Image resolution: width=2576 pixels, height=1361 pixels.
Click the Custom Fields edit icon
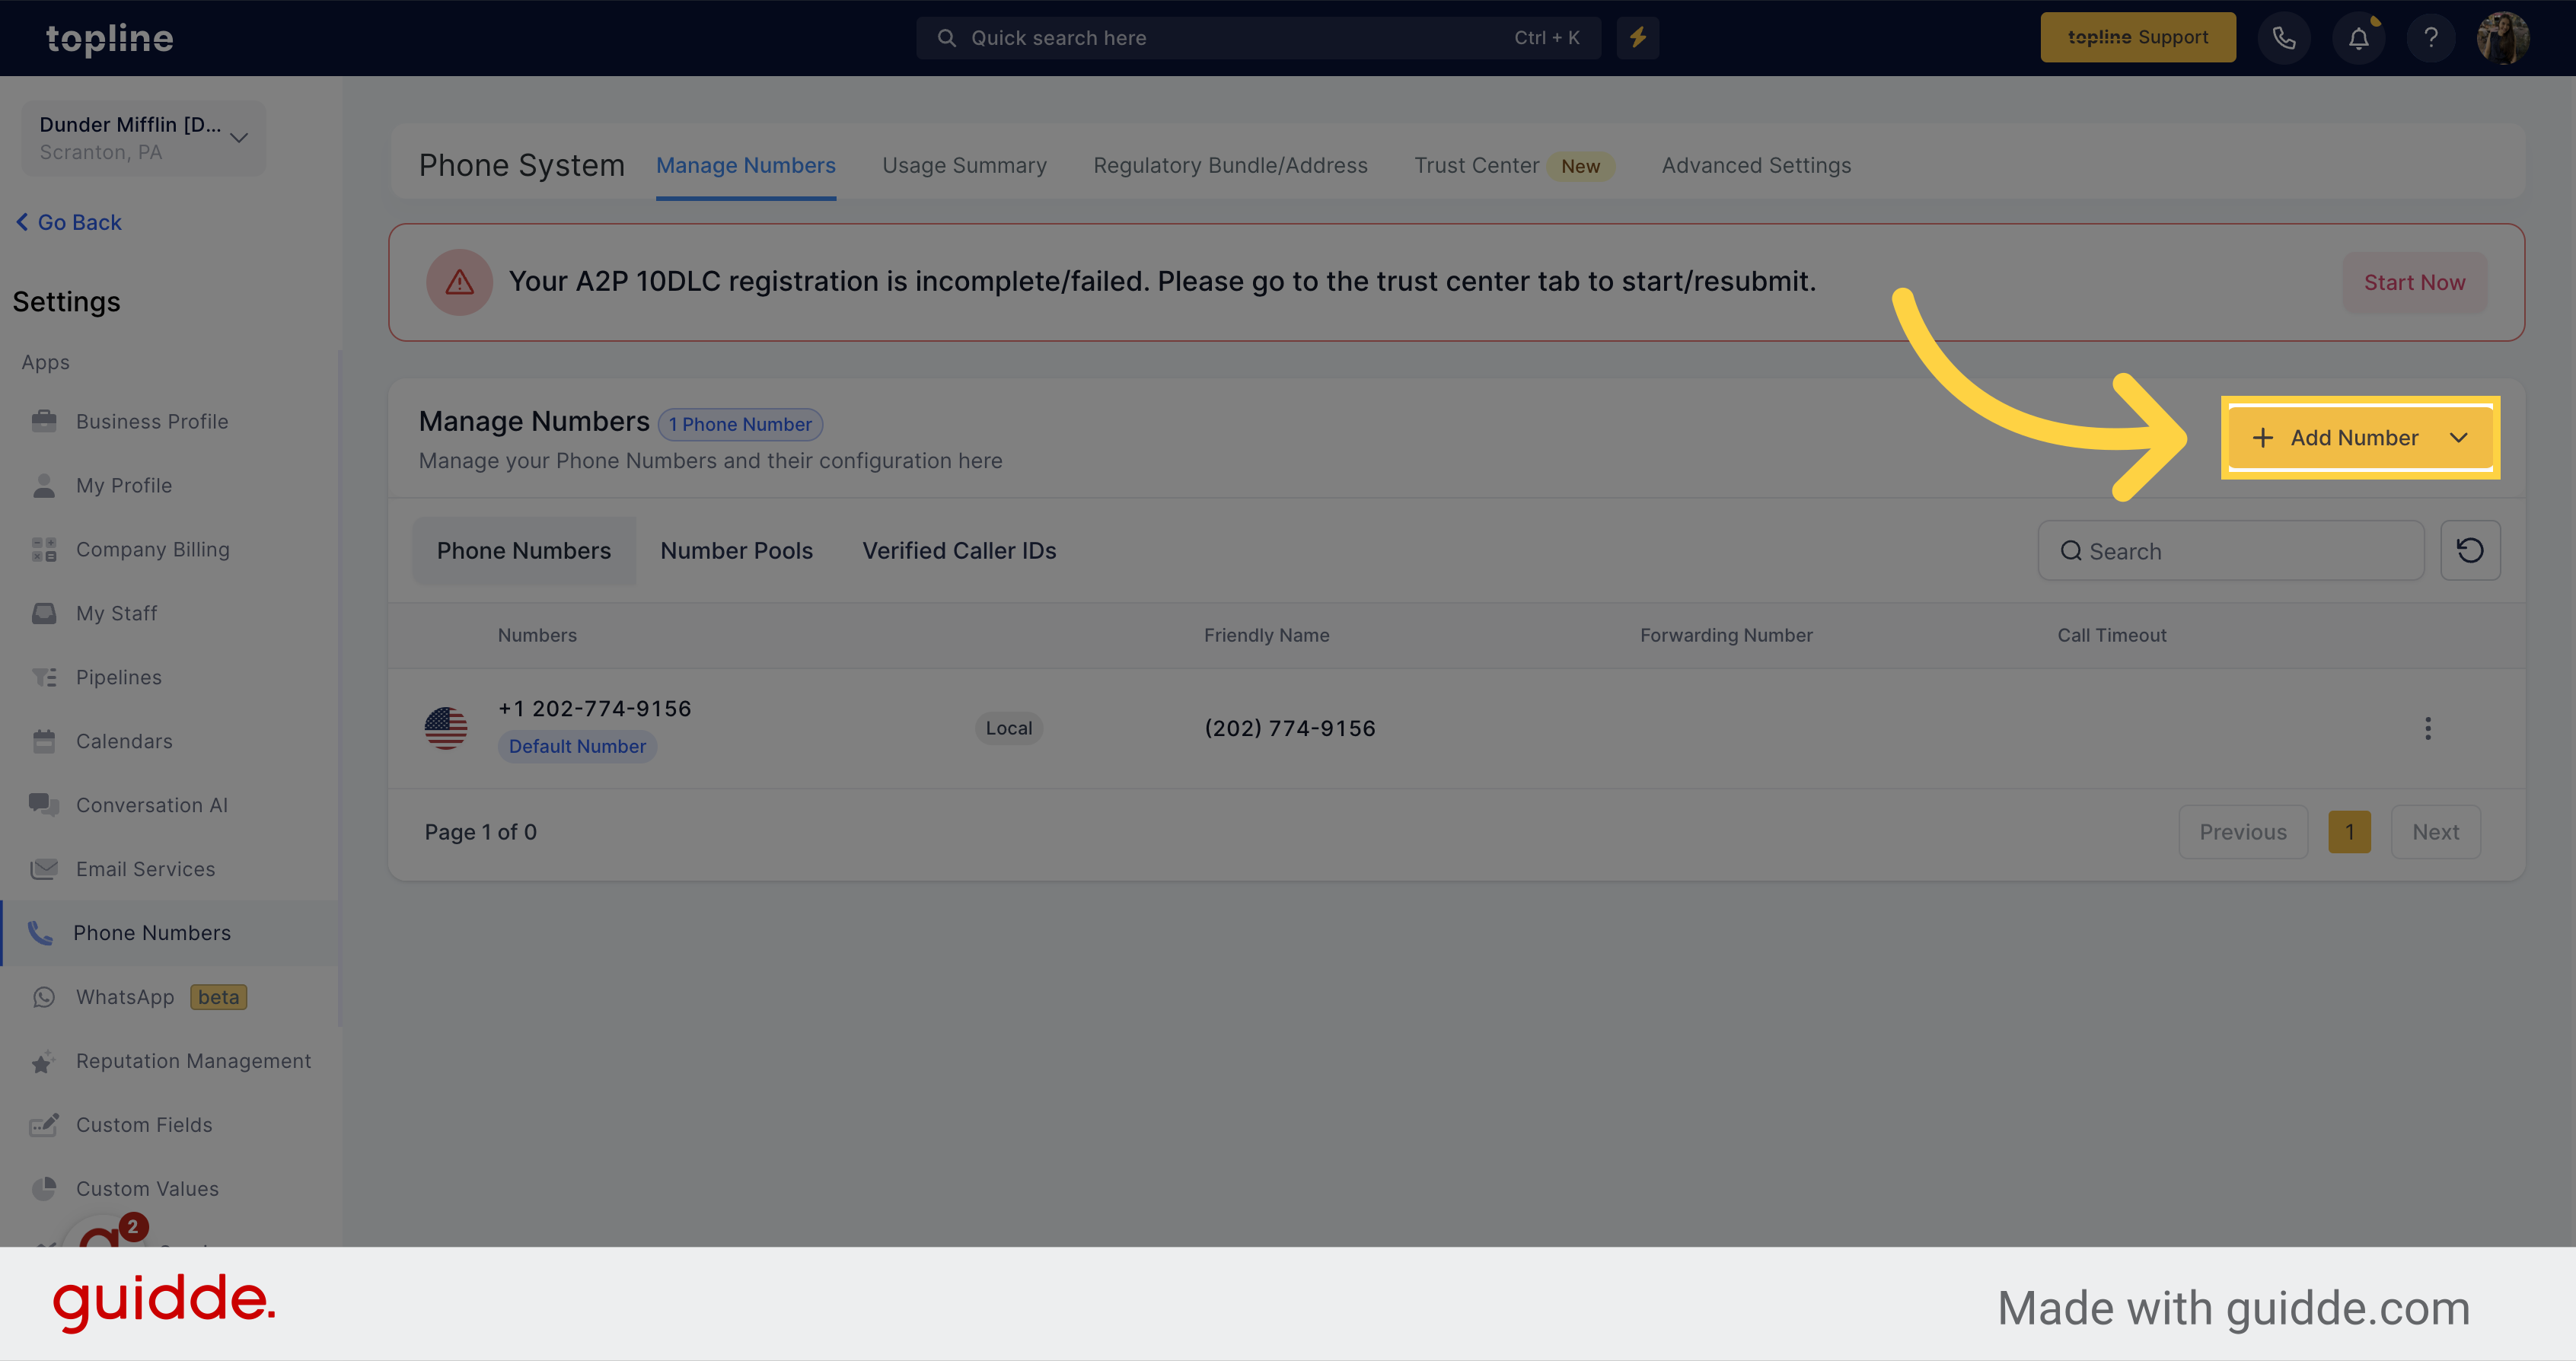(x=44, y=1125)
